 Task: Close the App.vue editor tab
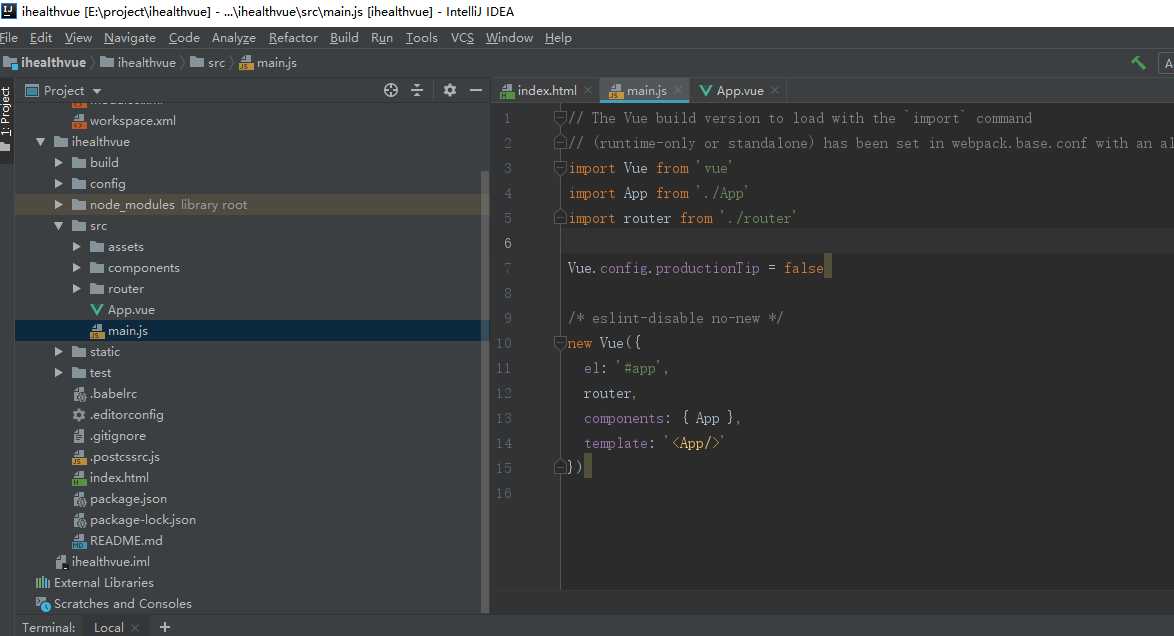775,91
